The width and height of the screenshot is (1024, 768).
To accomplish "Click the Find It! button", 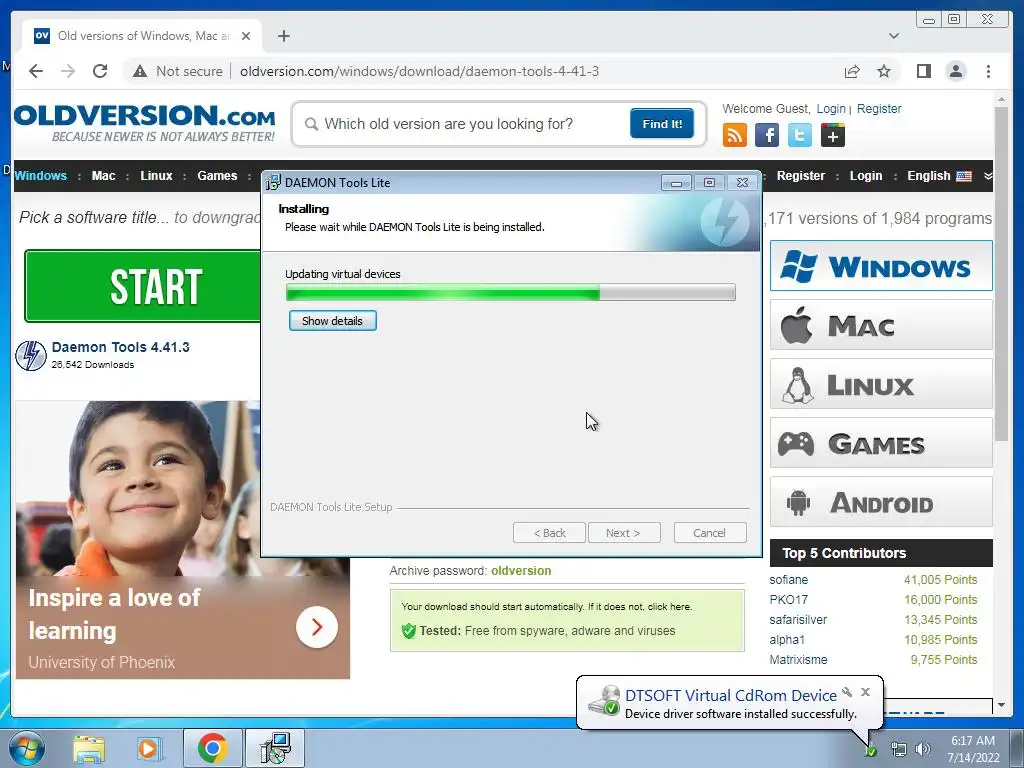I will pos(662,123).
